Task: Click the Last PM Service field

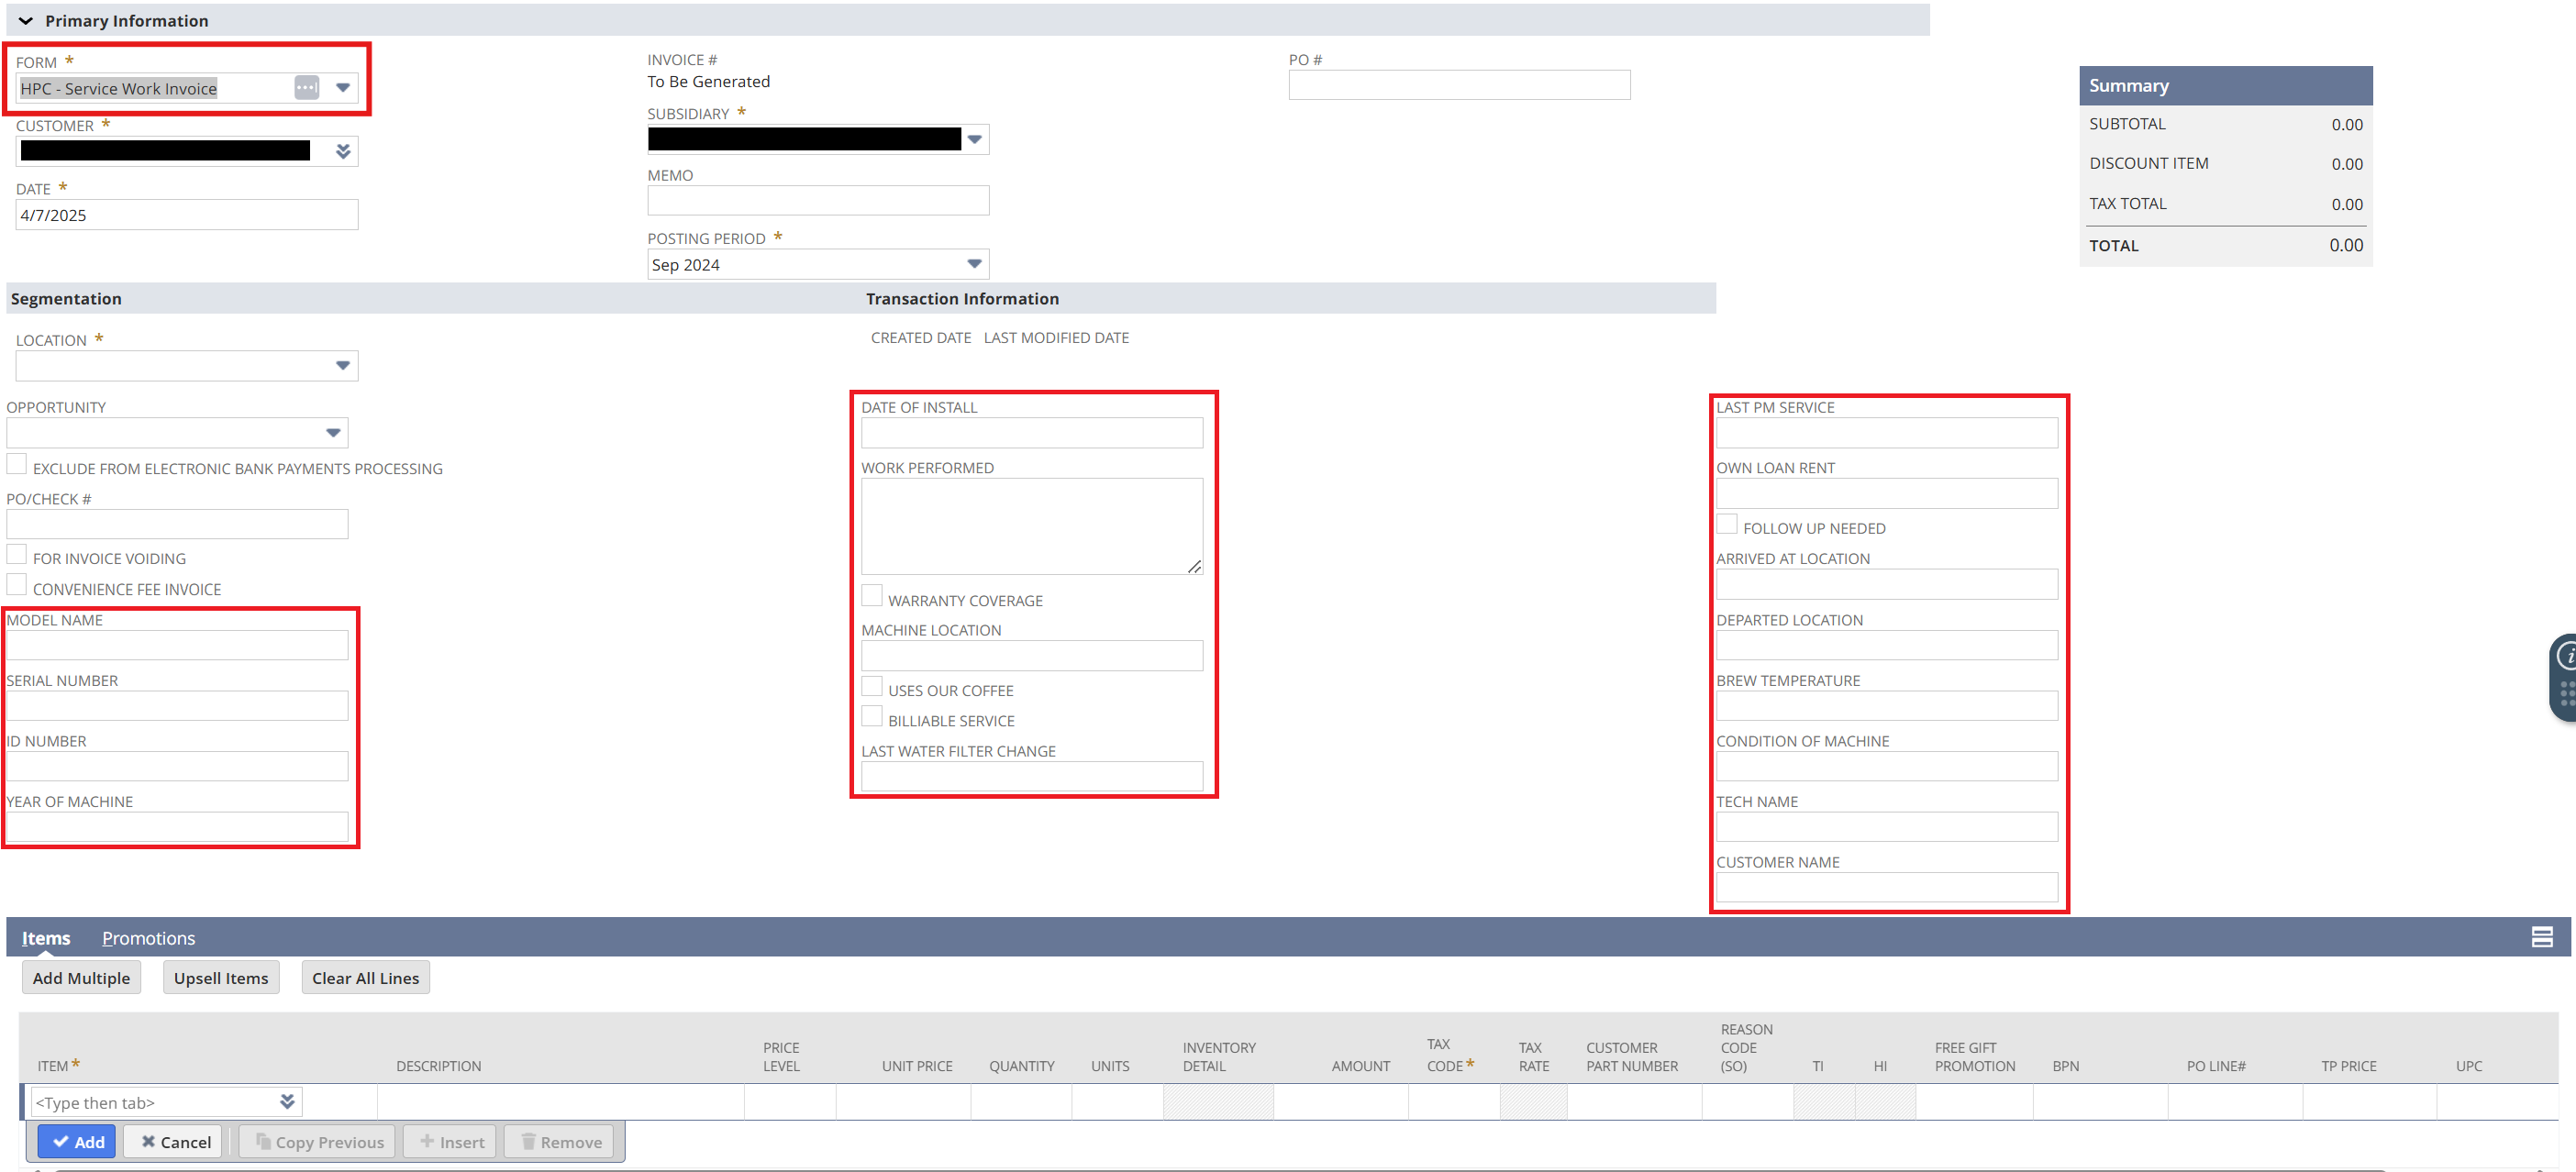Action: [x=1887, y=433]
